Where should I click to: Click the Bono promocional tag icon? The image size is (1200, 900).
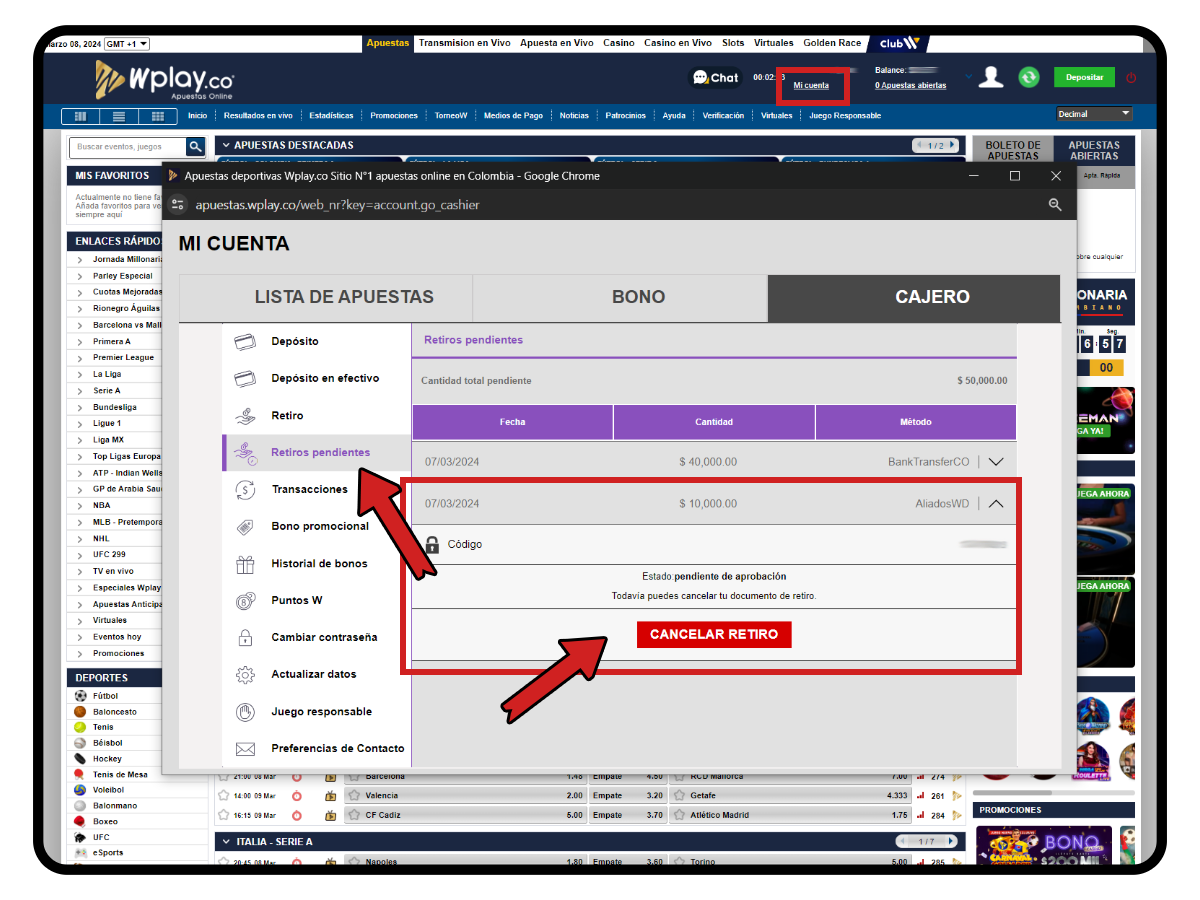(245, 527)
